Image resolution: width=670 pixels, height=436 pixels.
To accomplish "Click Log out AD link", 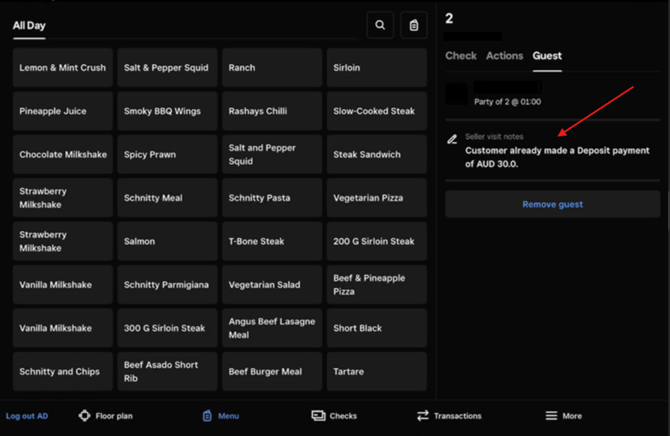I will 27,416.
